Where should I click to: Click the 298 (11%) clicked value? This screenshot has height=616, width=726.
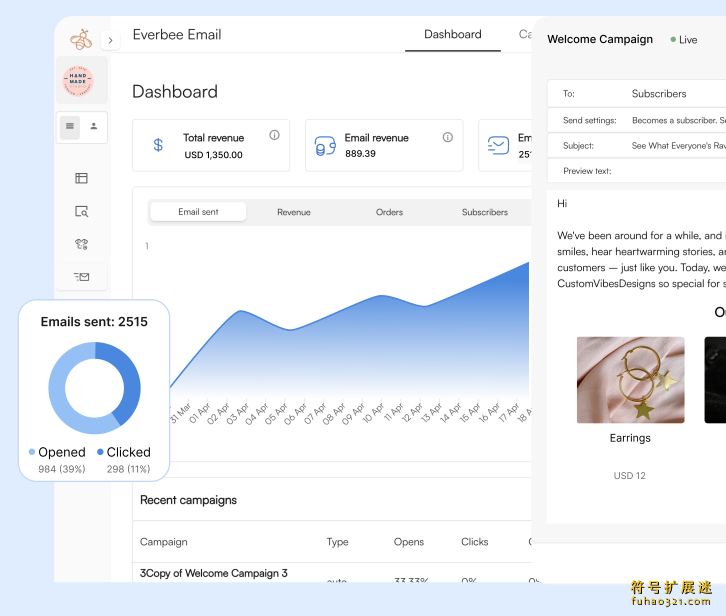[128, 469]
